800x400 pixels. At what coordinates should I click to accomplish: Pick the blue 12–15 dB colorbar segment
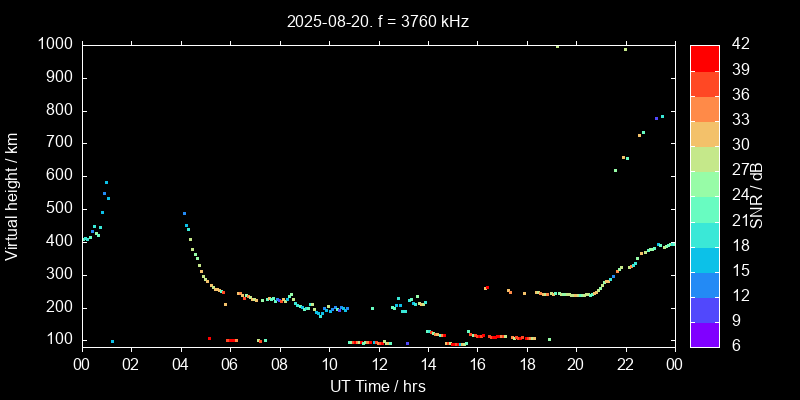pos(704,284)
